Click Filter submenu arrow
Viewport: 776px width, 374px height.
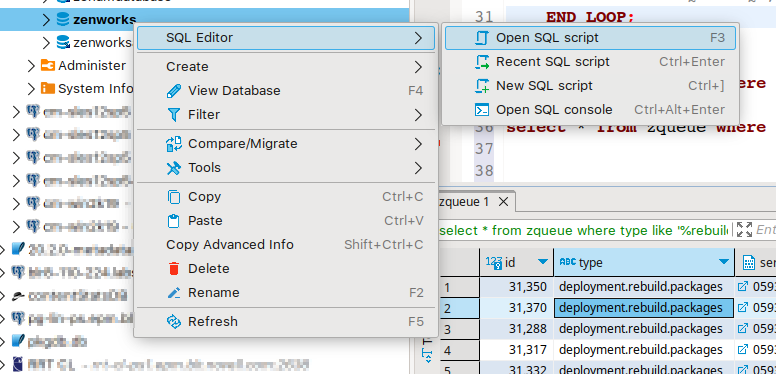coord(419,115)
